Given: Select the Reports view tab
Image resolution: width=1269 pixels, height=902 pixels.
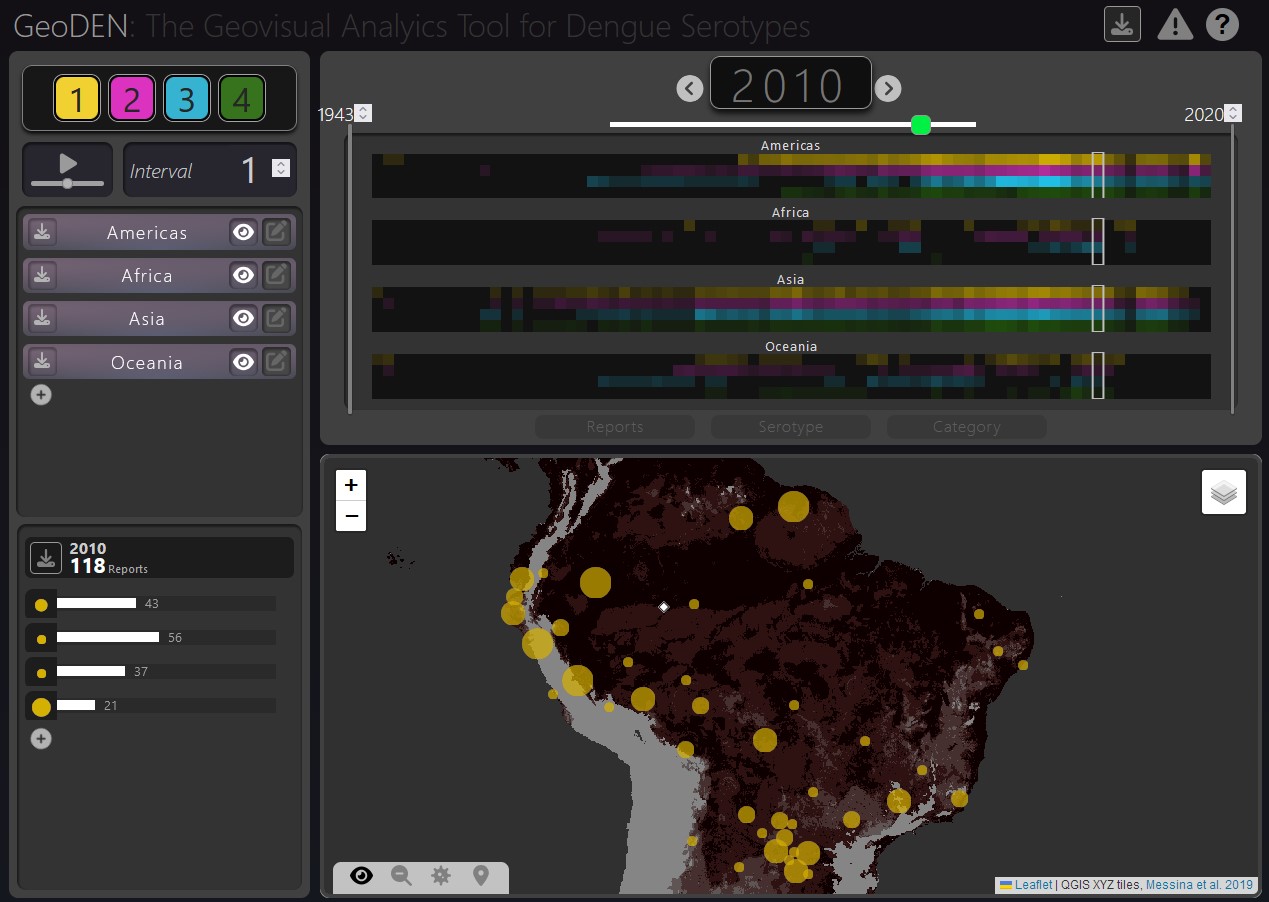Looking at the screenshot, I should click(x=615, y=427).
